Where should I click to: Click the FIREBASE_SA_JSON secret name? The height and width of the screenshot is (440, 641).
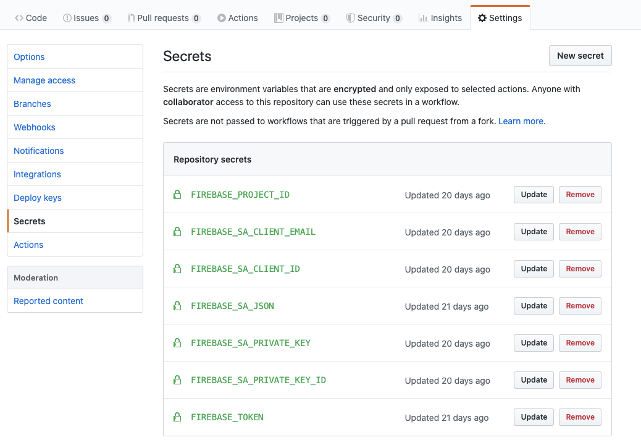coord(233,306)
